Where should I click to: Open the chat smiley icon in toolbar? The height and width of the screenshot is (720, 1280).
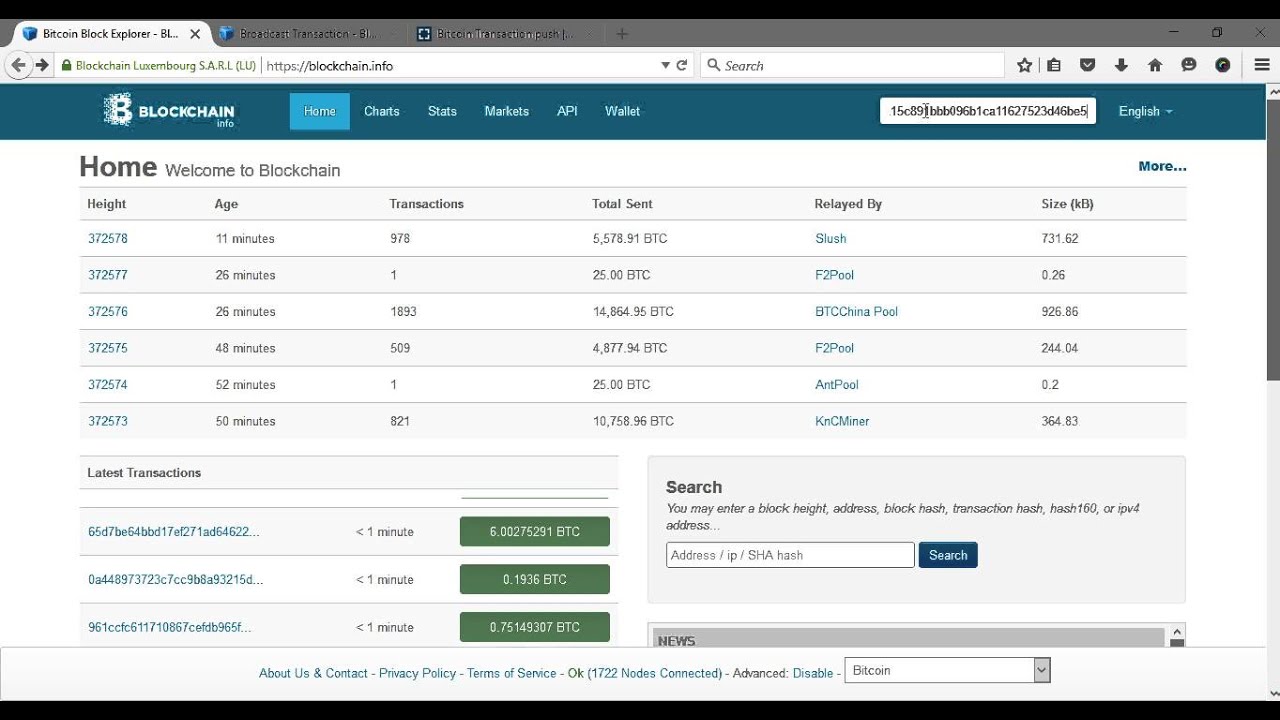(x=1189, y=65)
